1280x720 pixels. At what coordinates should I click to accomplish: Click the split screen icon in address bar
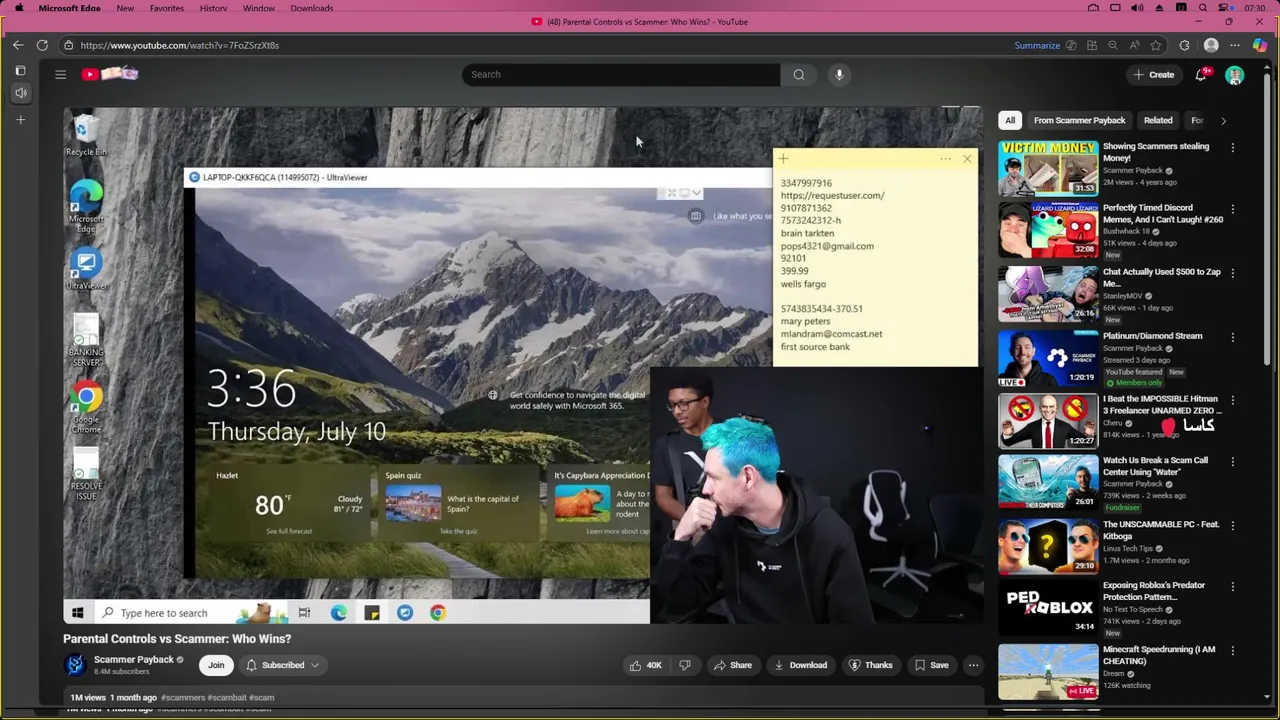1092,45
